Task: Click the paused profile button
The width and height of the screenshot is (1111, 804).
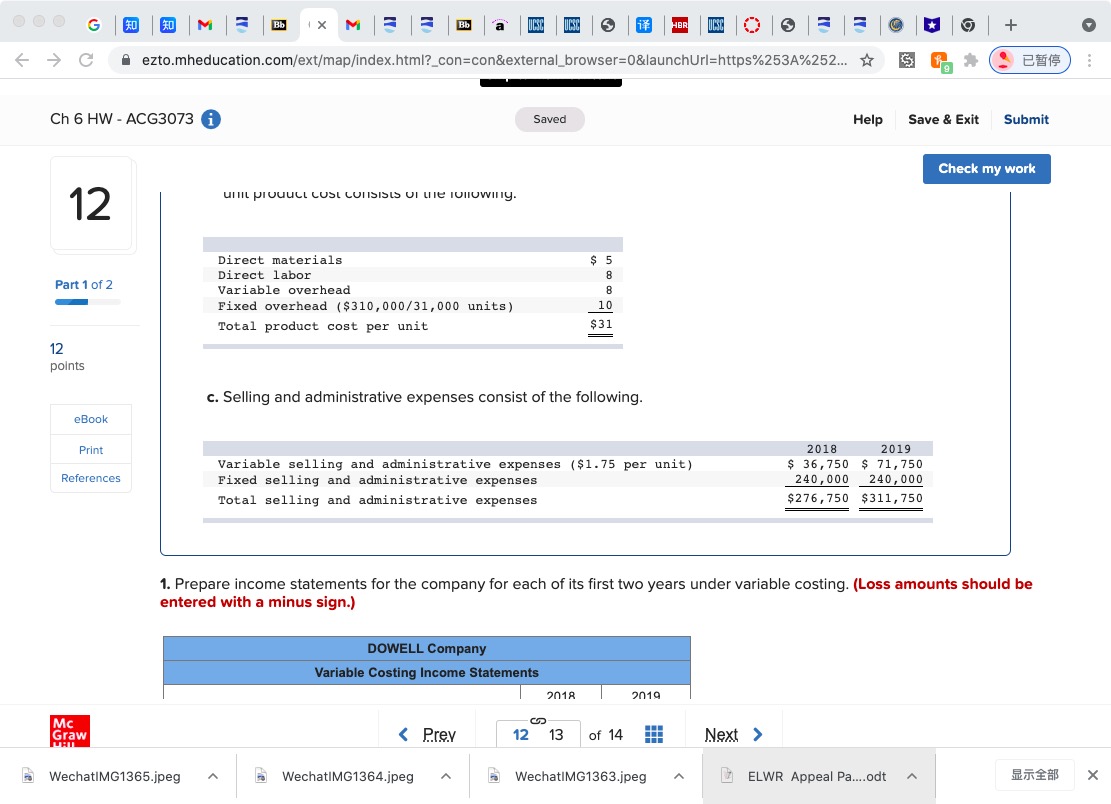Action: [1030, 60]
